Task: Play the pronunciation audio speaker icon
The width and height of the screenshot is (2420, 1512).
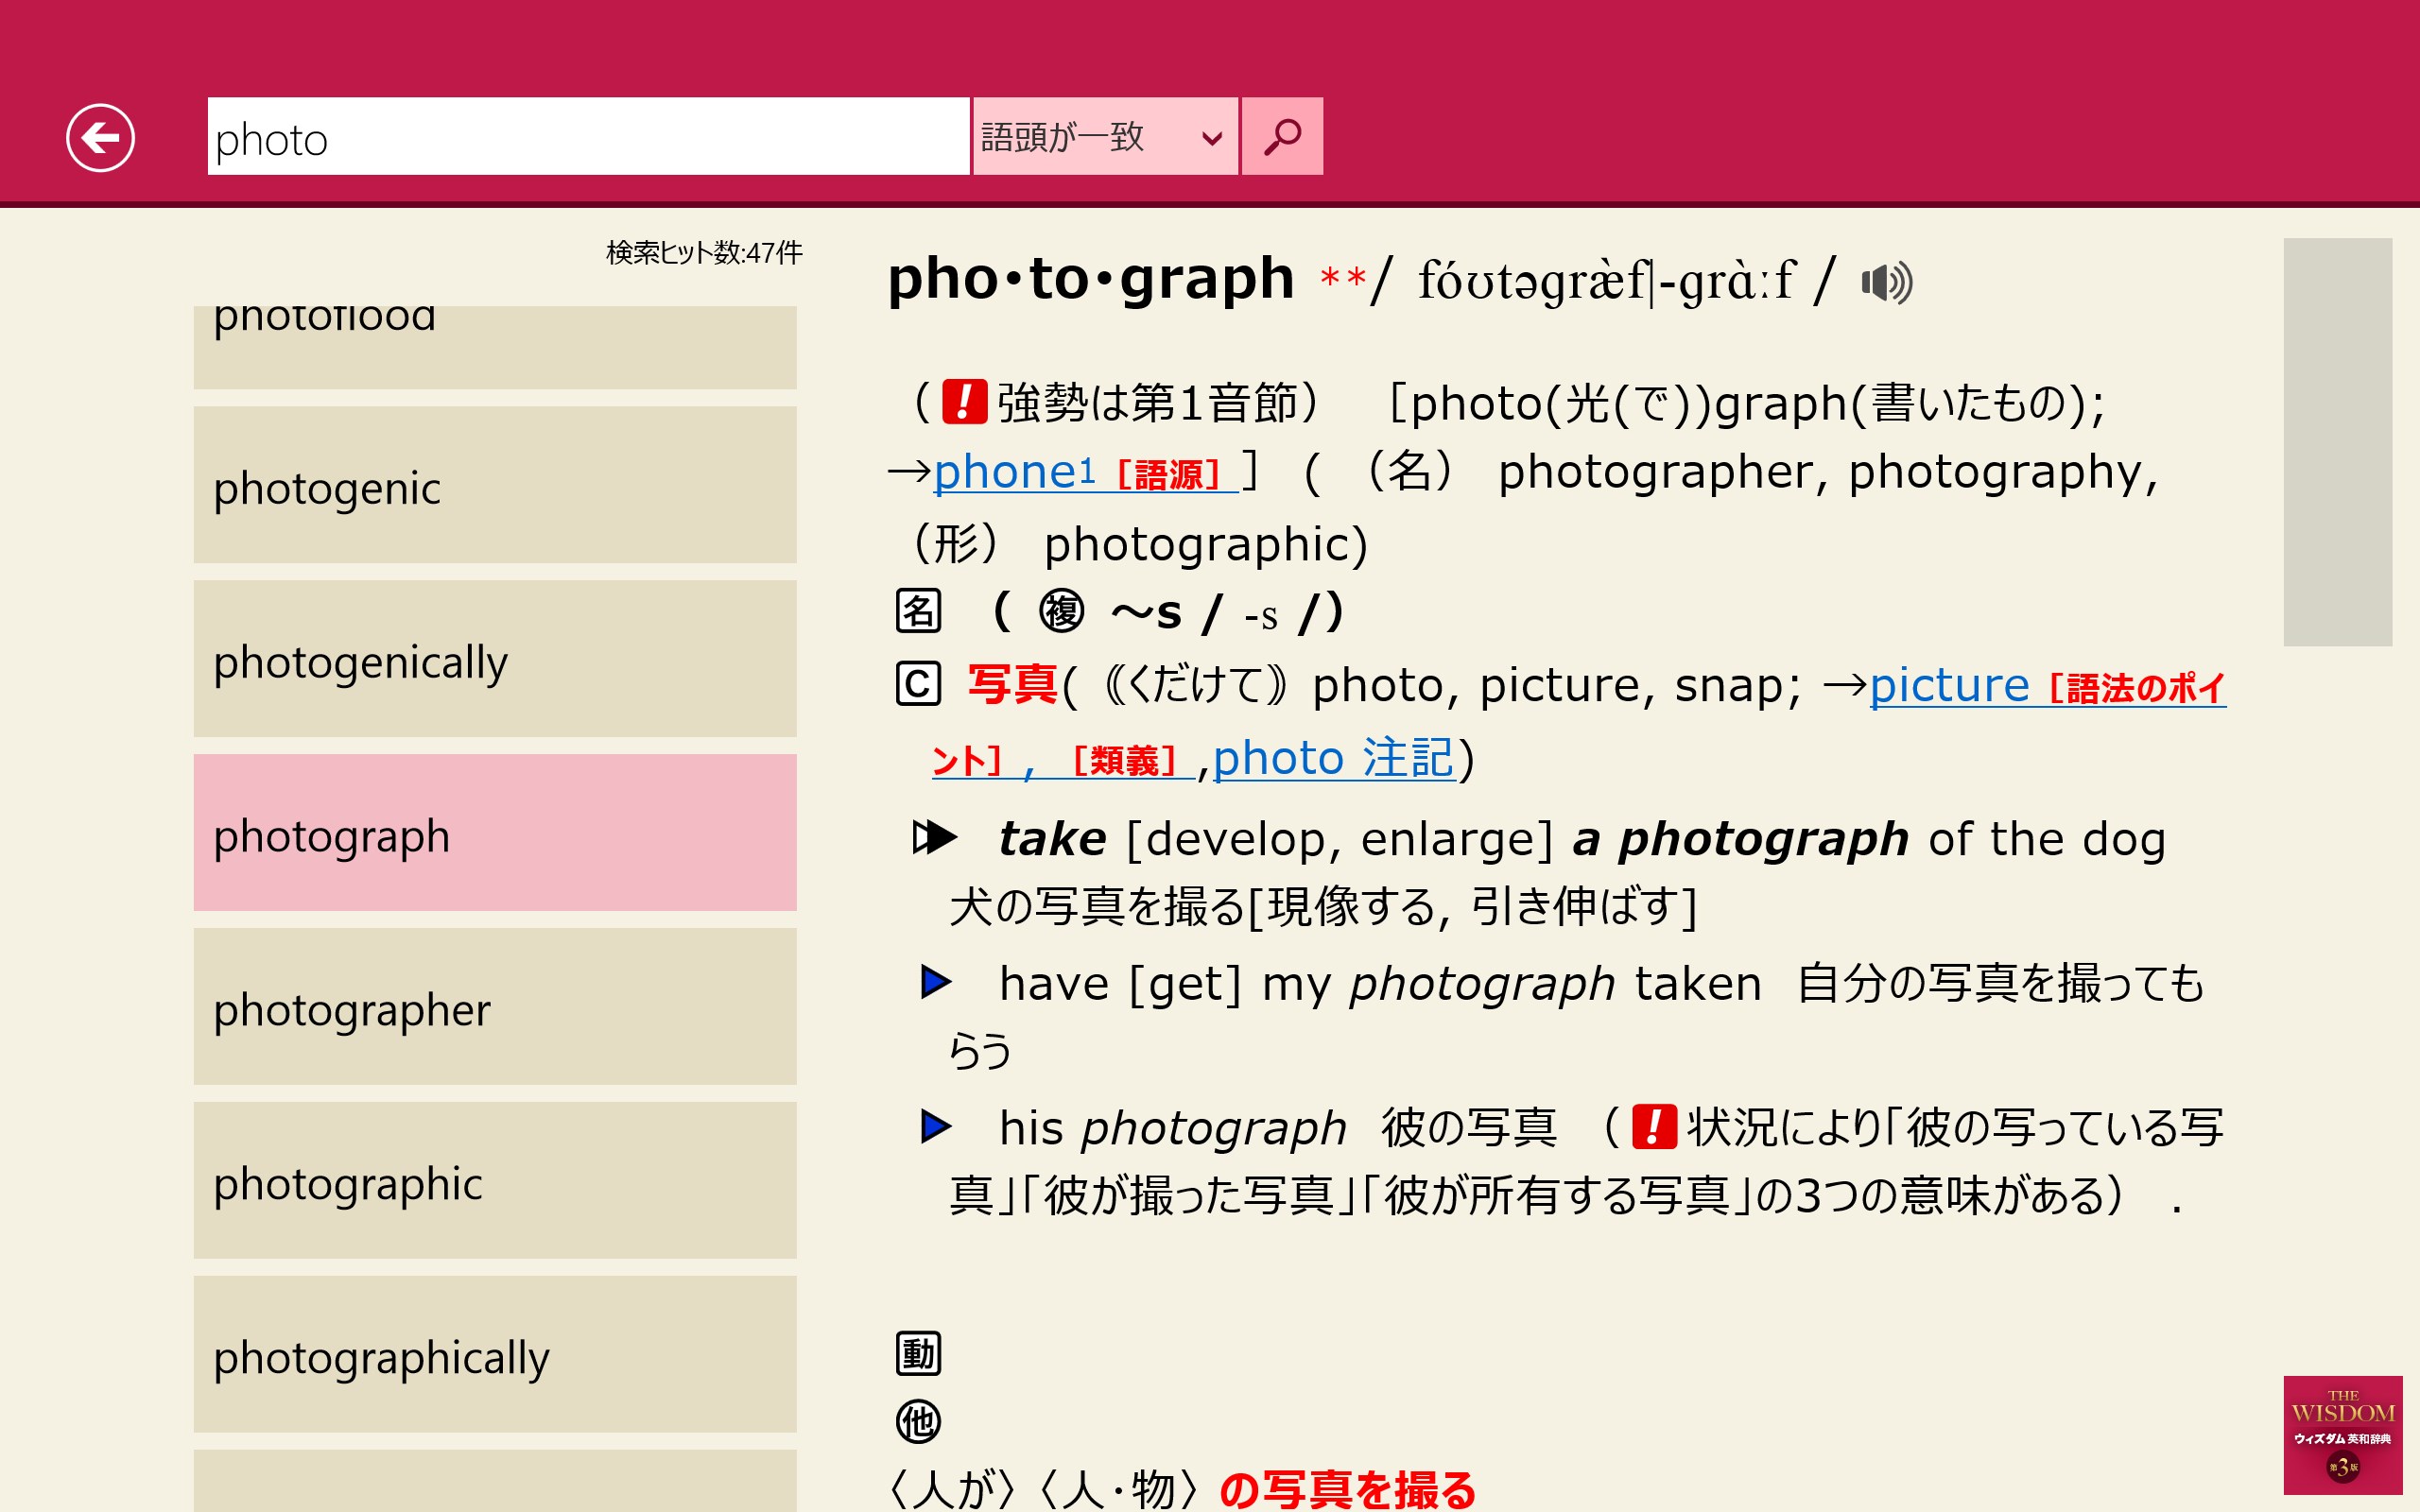Action: point(1886,283)
